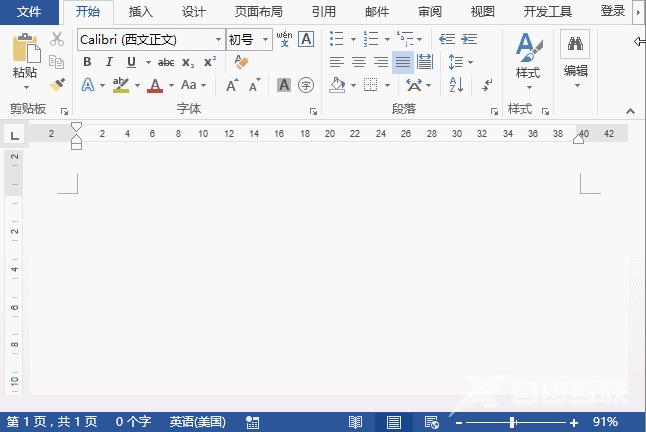Click the Find binoculars icon
Image resolution: width=646 pixels, height=432 pixels.
[575, 44]
